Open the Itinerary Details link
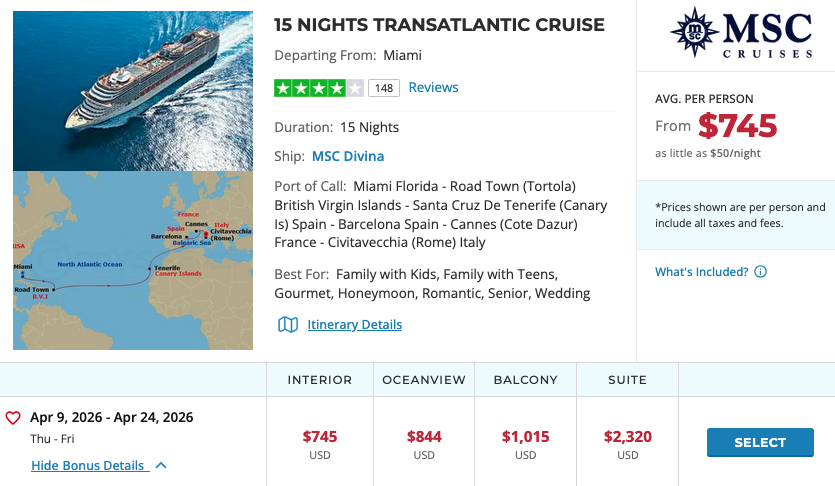This screenshot has height=486, width=835. 354,325
